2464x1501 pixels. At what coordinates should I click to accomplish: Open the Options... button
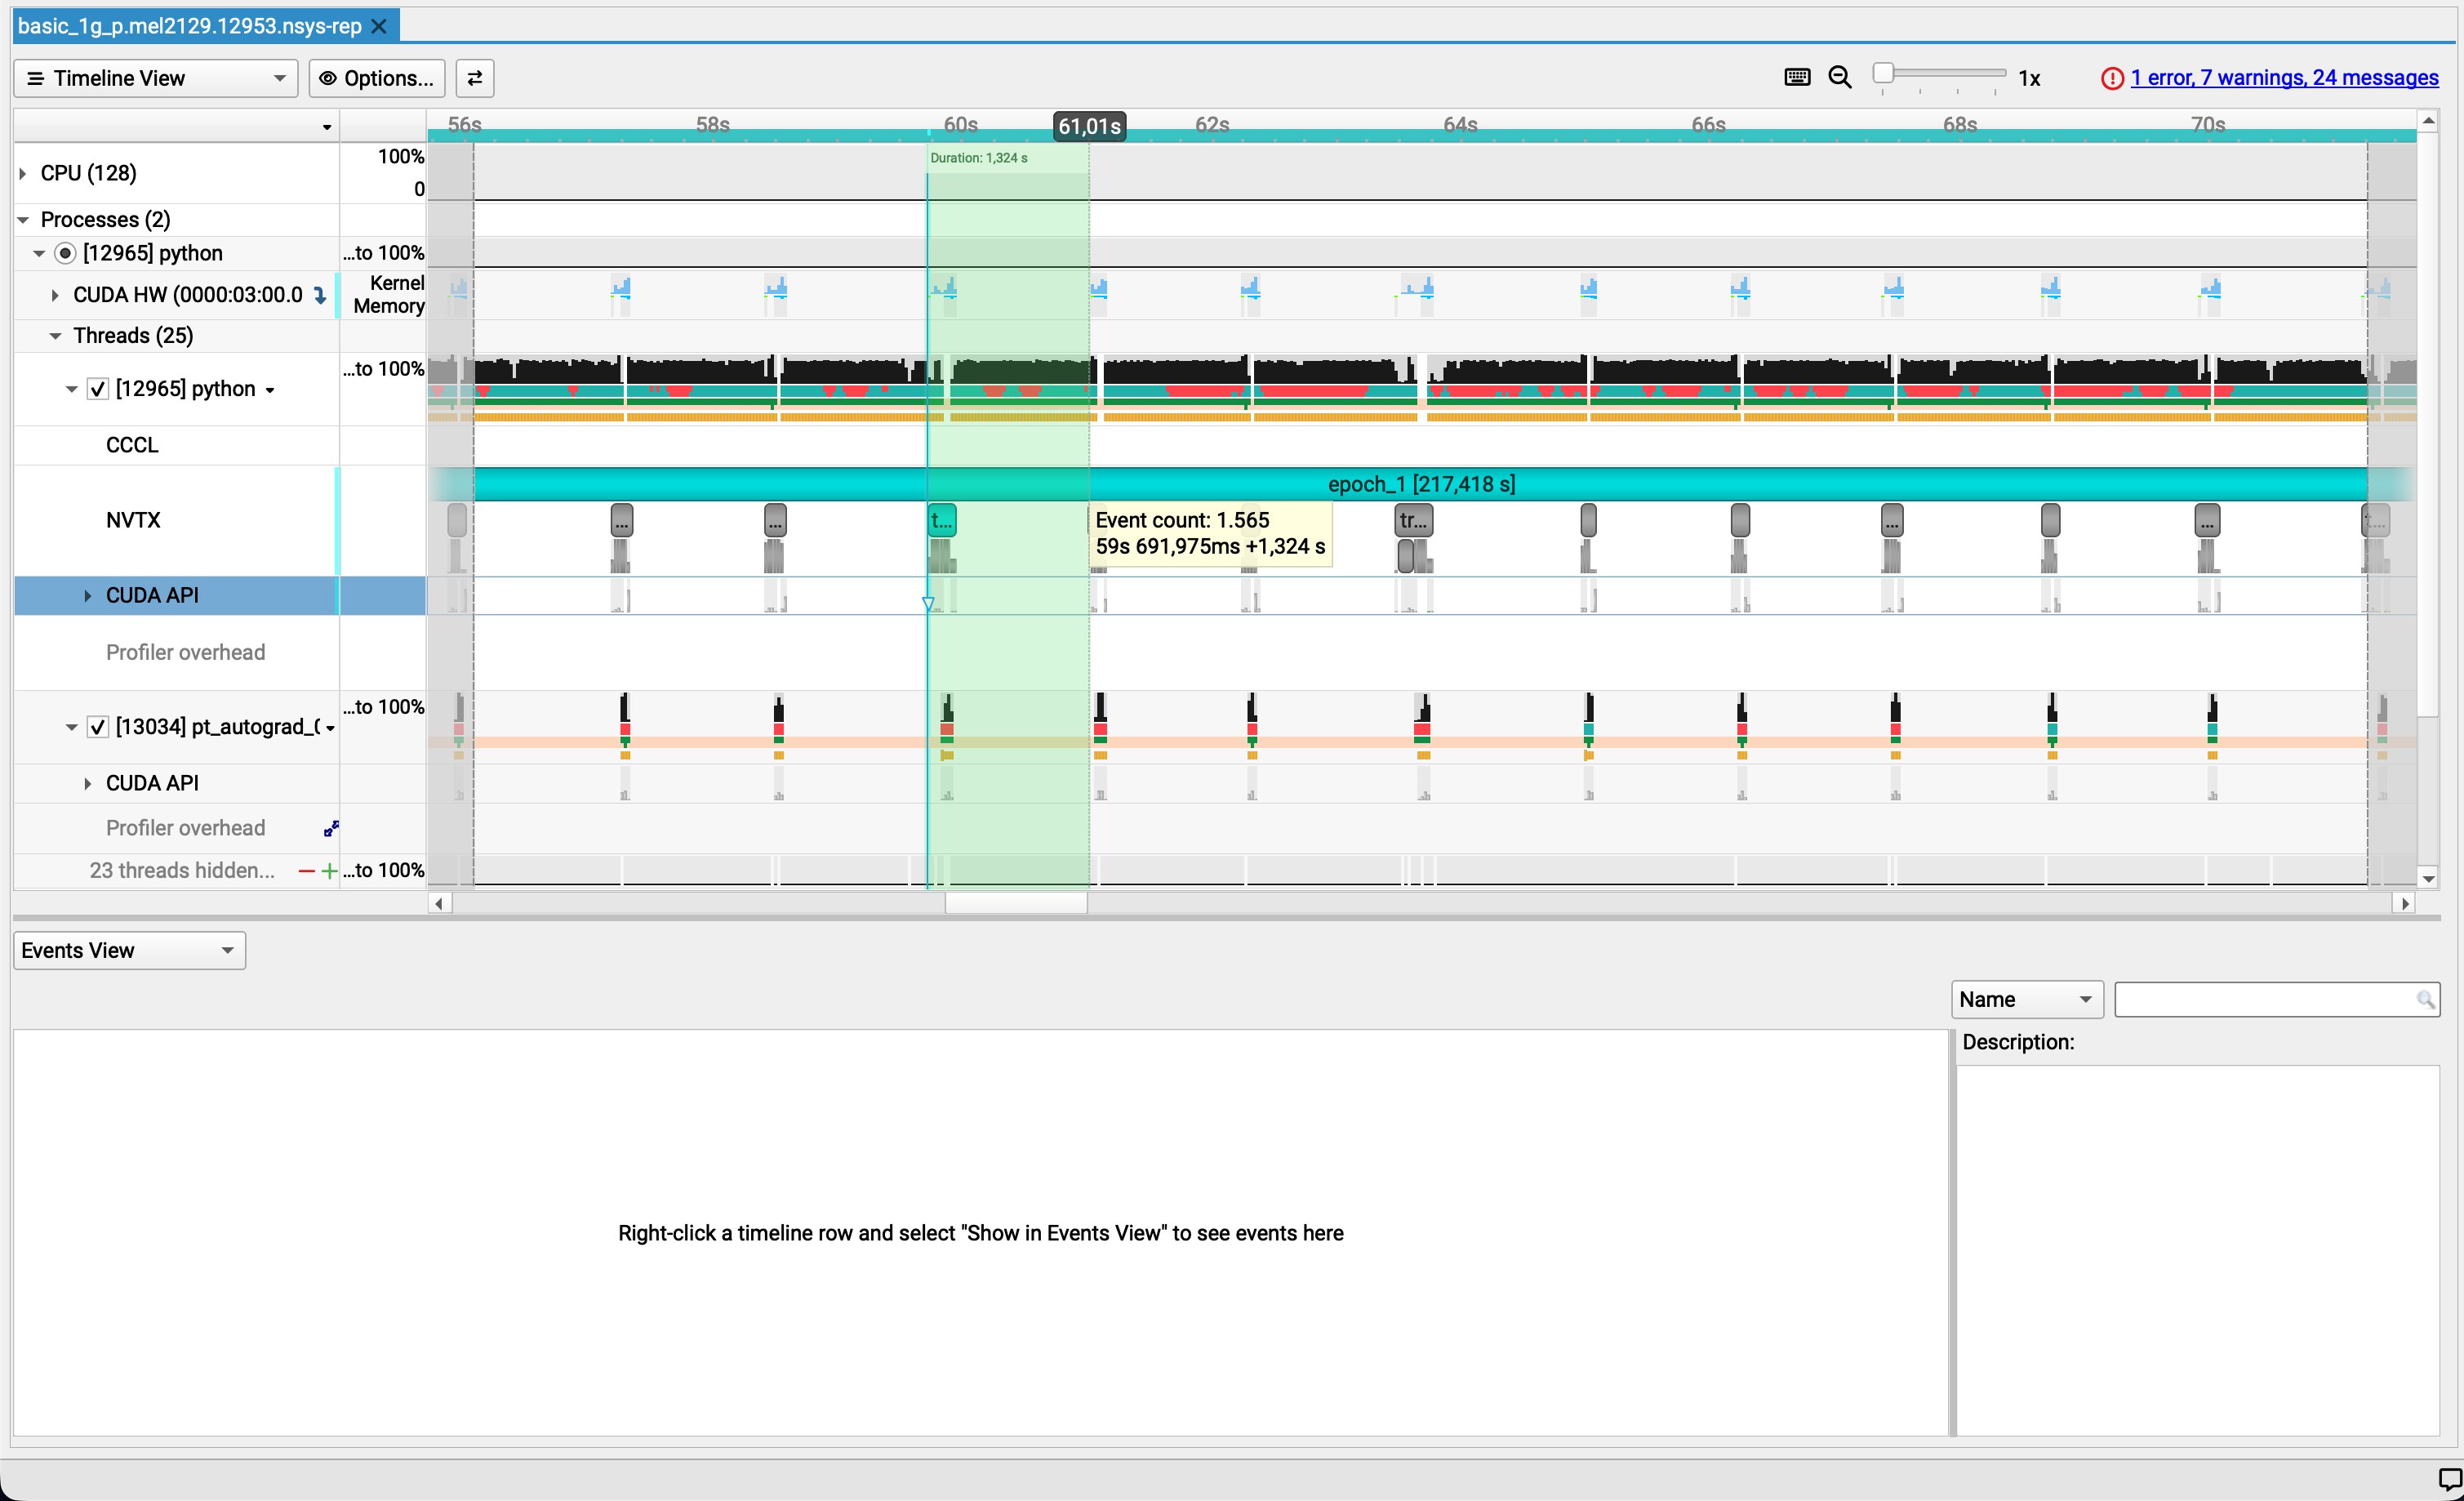click(377, 78)
